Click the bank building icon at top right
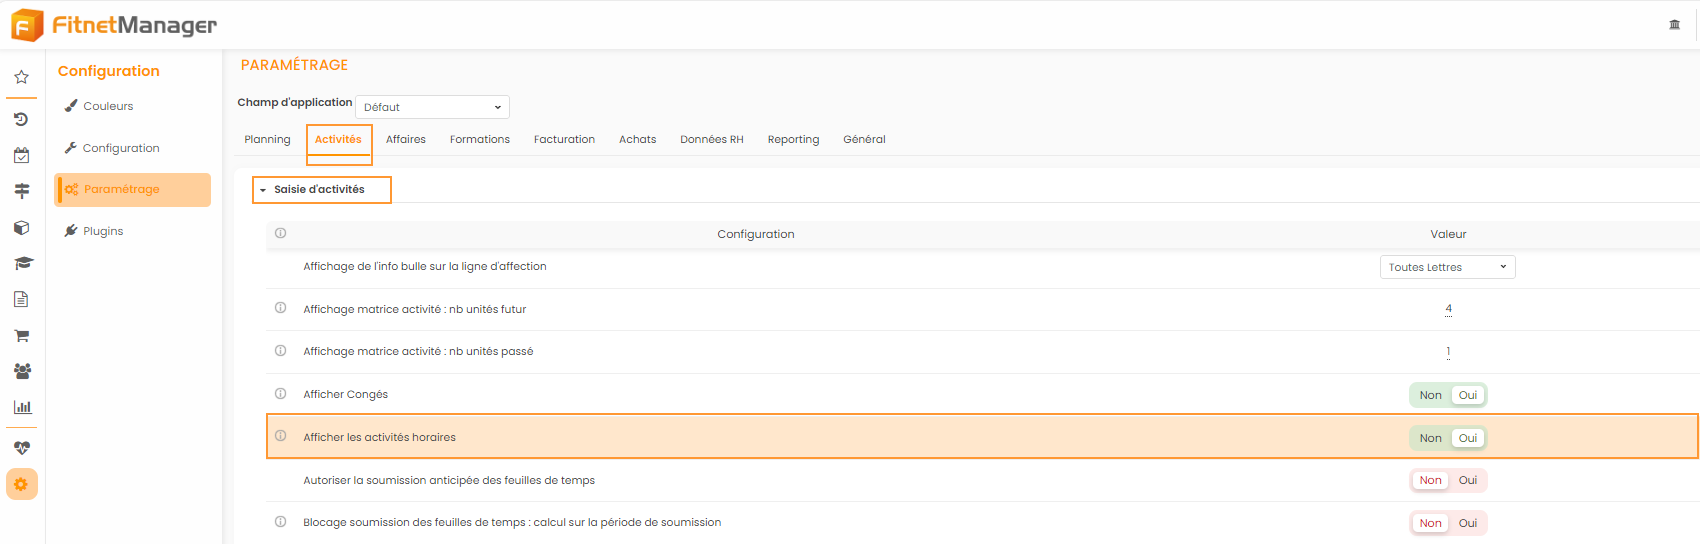 pyautogui.click(x=1674, y=24)
